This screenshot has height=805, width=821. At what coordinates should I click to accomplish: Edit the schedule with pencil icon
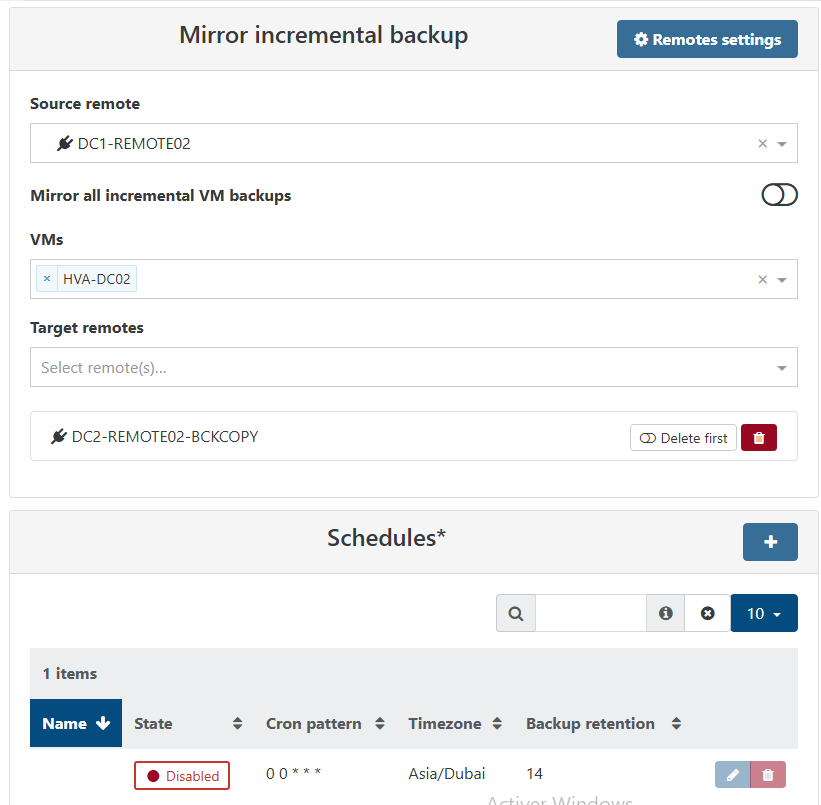[732, 775]
